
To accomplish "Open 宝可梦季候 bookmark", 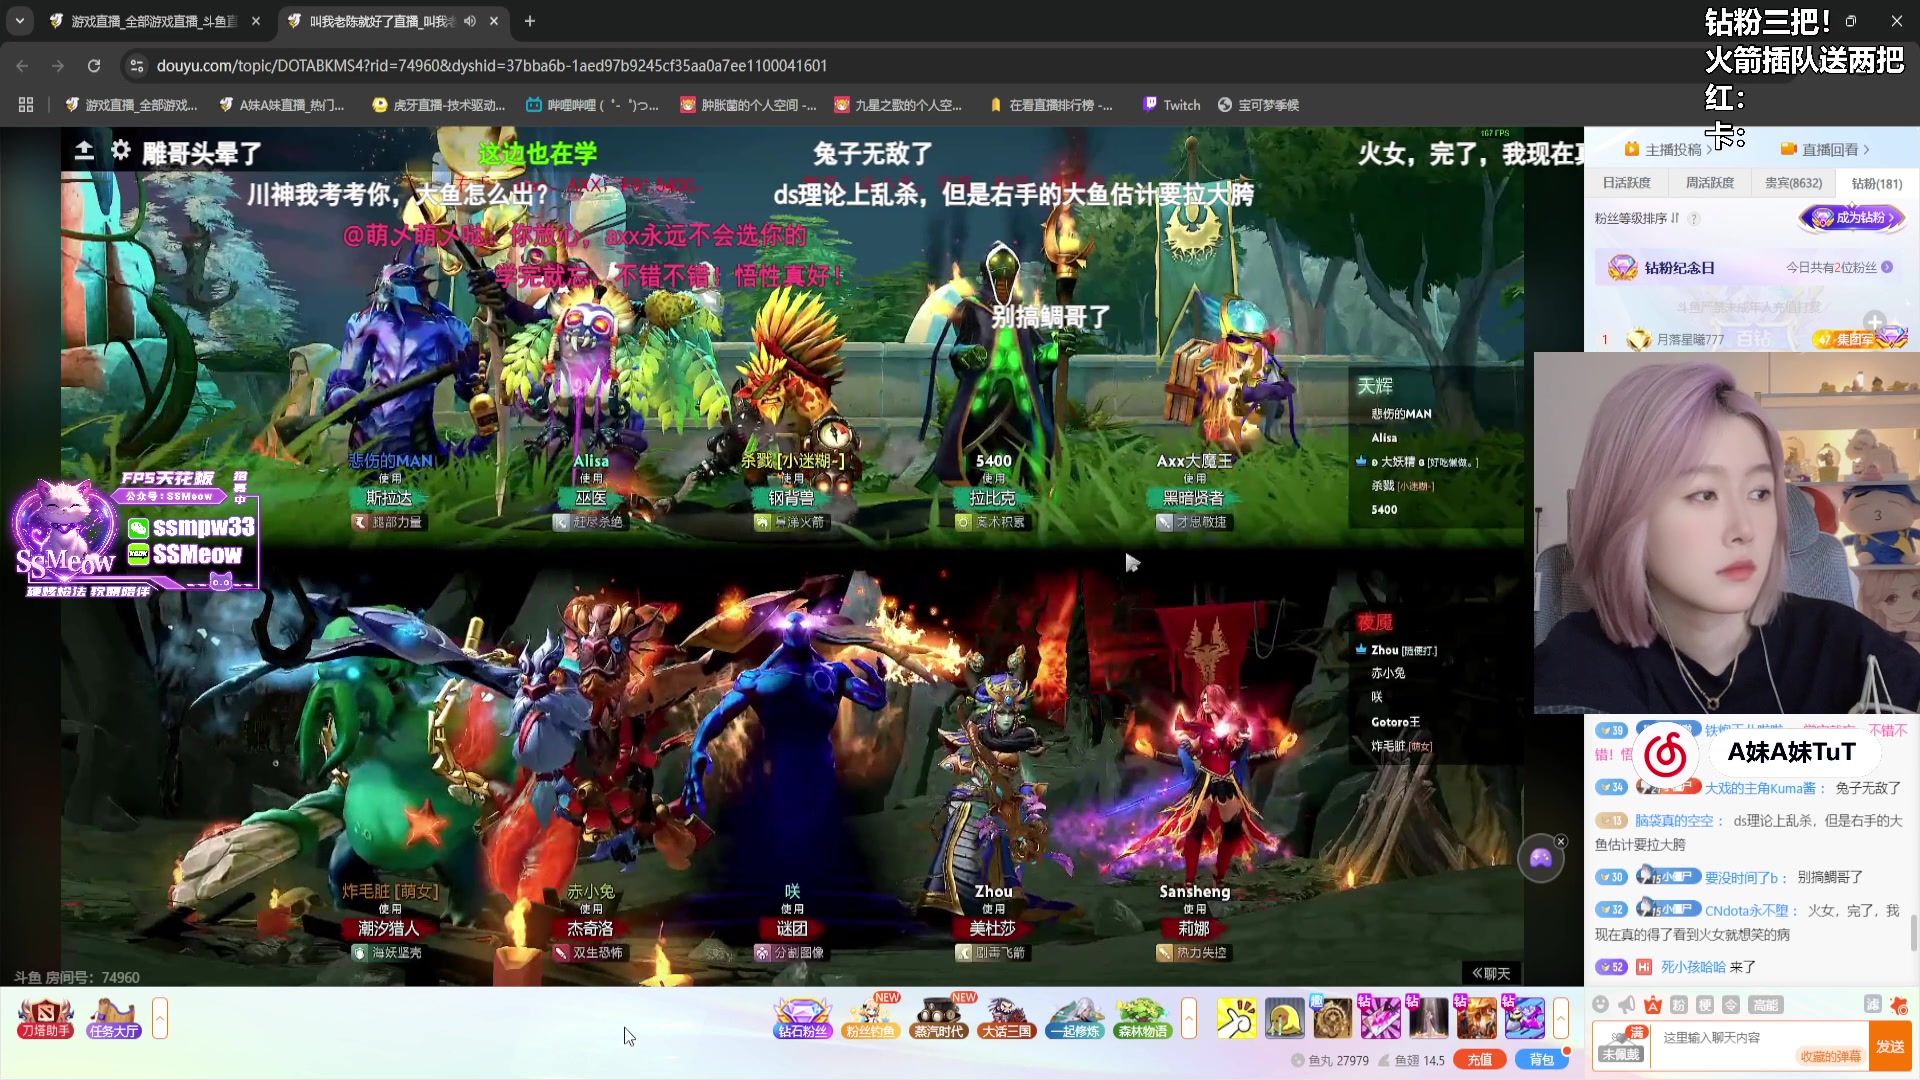I will click(x=1258, y=105).
